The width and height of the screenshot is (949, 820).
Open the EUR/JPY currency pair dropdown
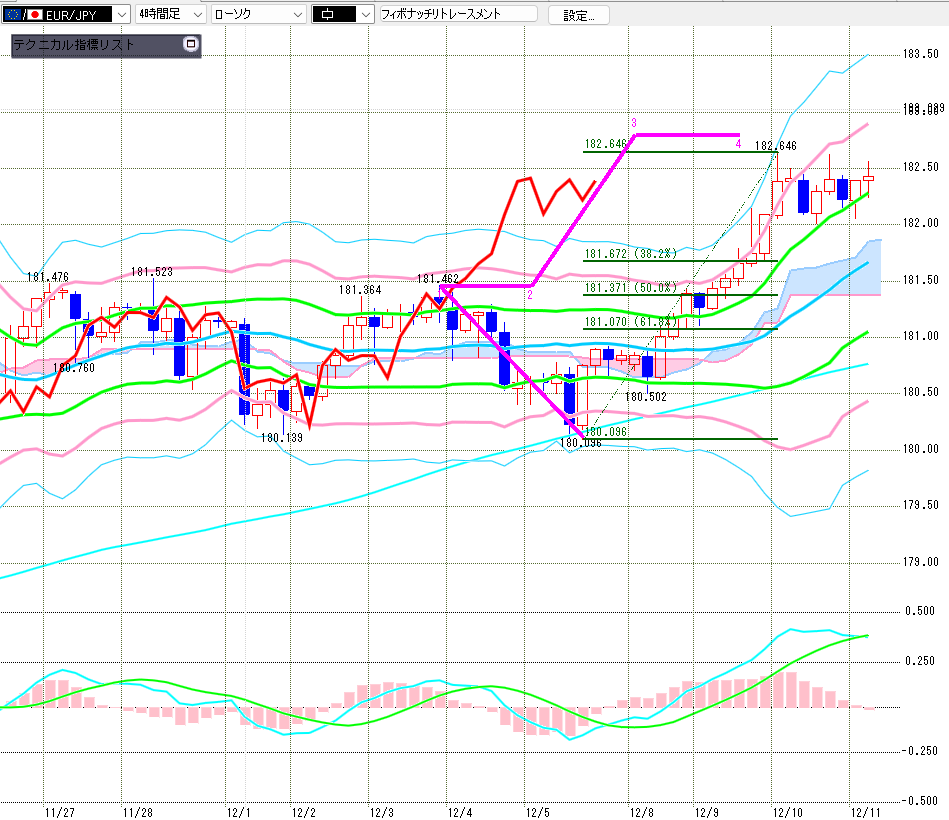click(121, 14)
